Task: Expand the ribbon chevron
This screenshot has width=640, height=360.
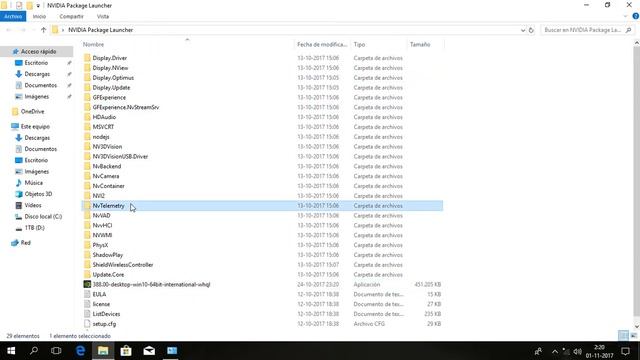Action: click(x=626, y=16)
